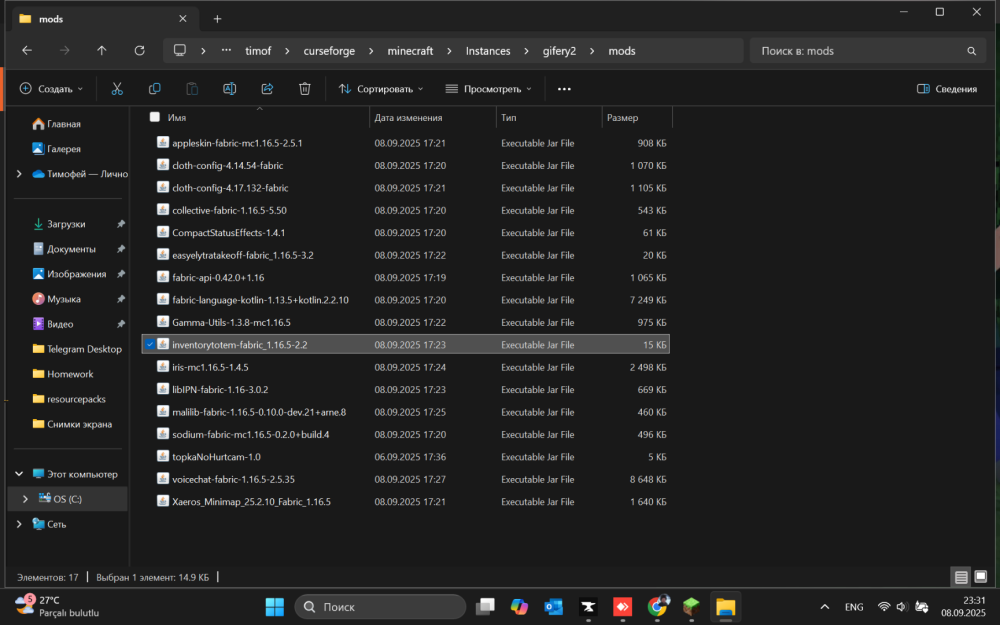Click the Delete trash icon

pyautogui.click(x=305, y=89)
